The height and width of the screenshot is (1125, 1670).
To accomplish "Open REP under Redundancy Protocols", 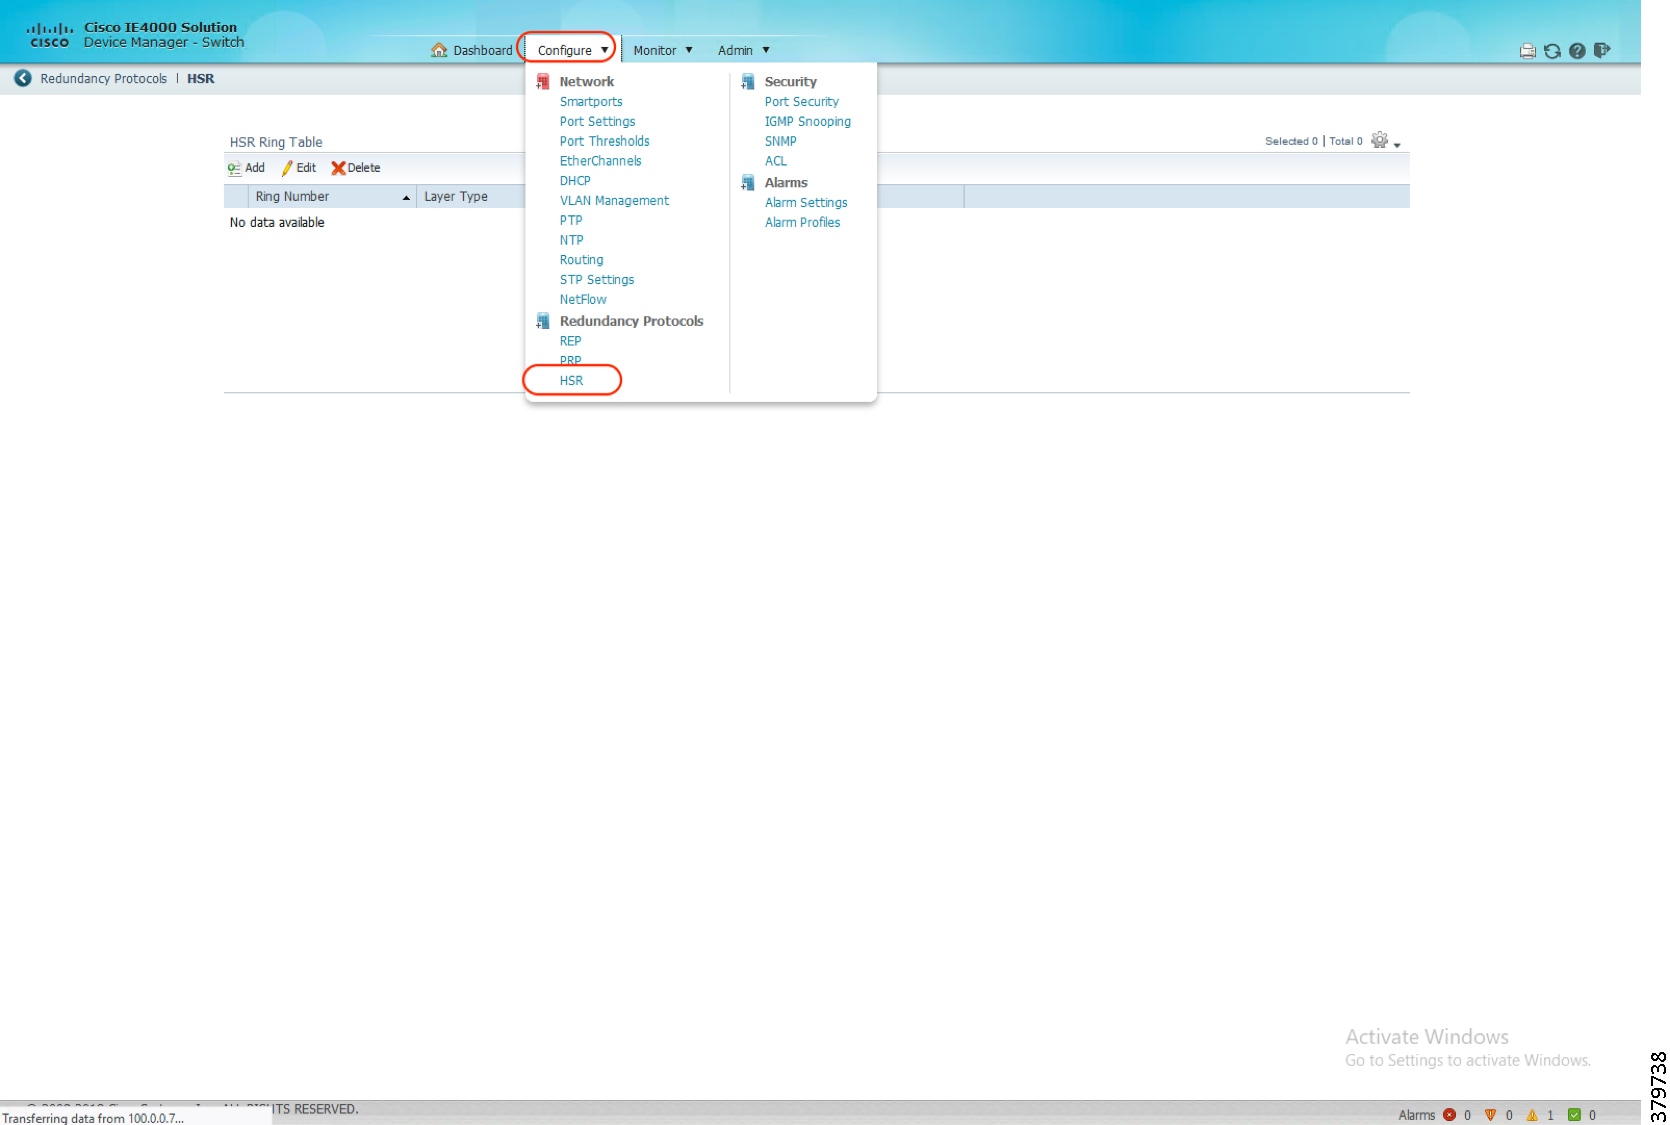I will (570, 341).
